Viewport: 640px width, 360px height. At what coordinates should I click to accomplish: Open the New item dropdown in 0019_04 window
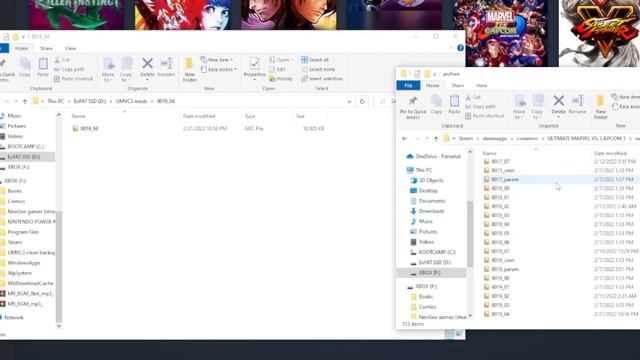pos(217,60)
